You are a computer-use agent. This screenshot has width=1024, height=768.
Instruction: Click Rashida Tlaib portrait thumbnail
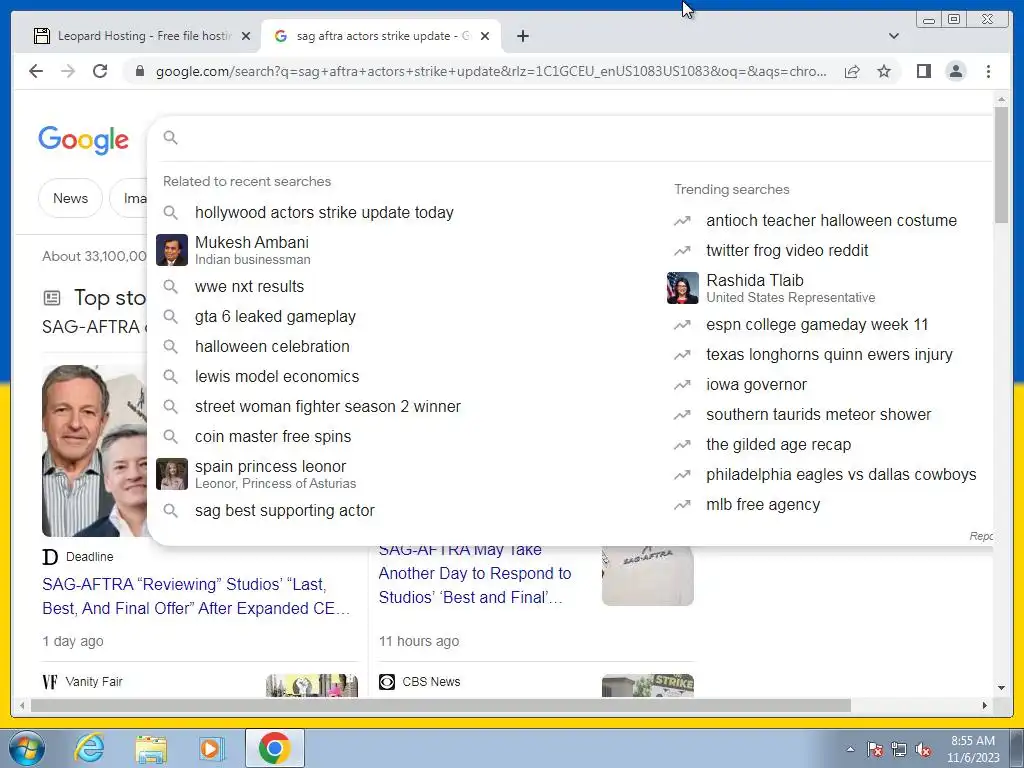pyautogui.click(x=682, y=288)
